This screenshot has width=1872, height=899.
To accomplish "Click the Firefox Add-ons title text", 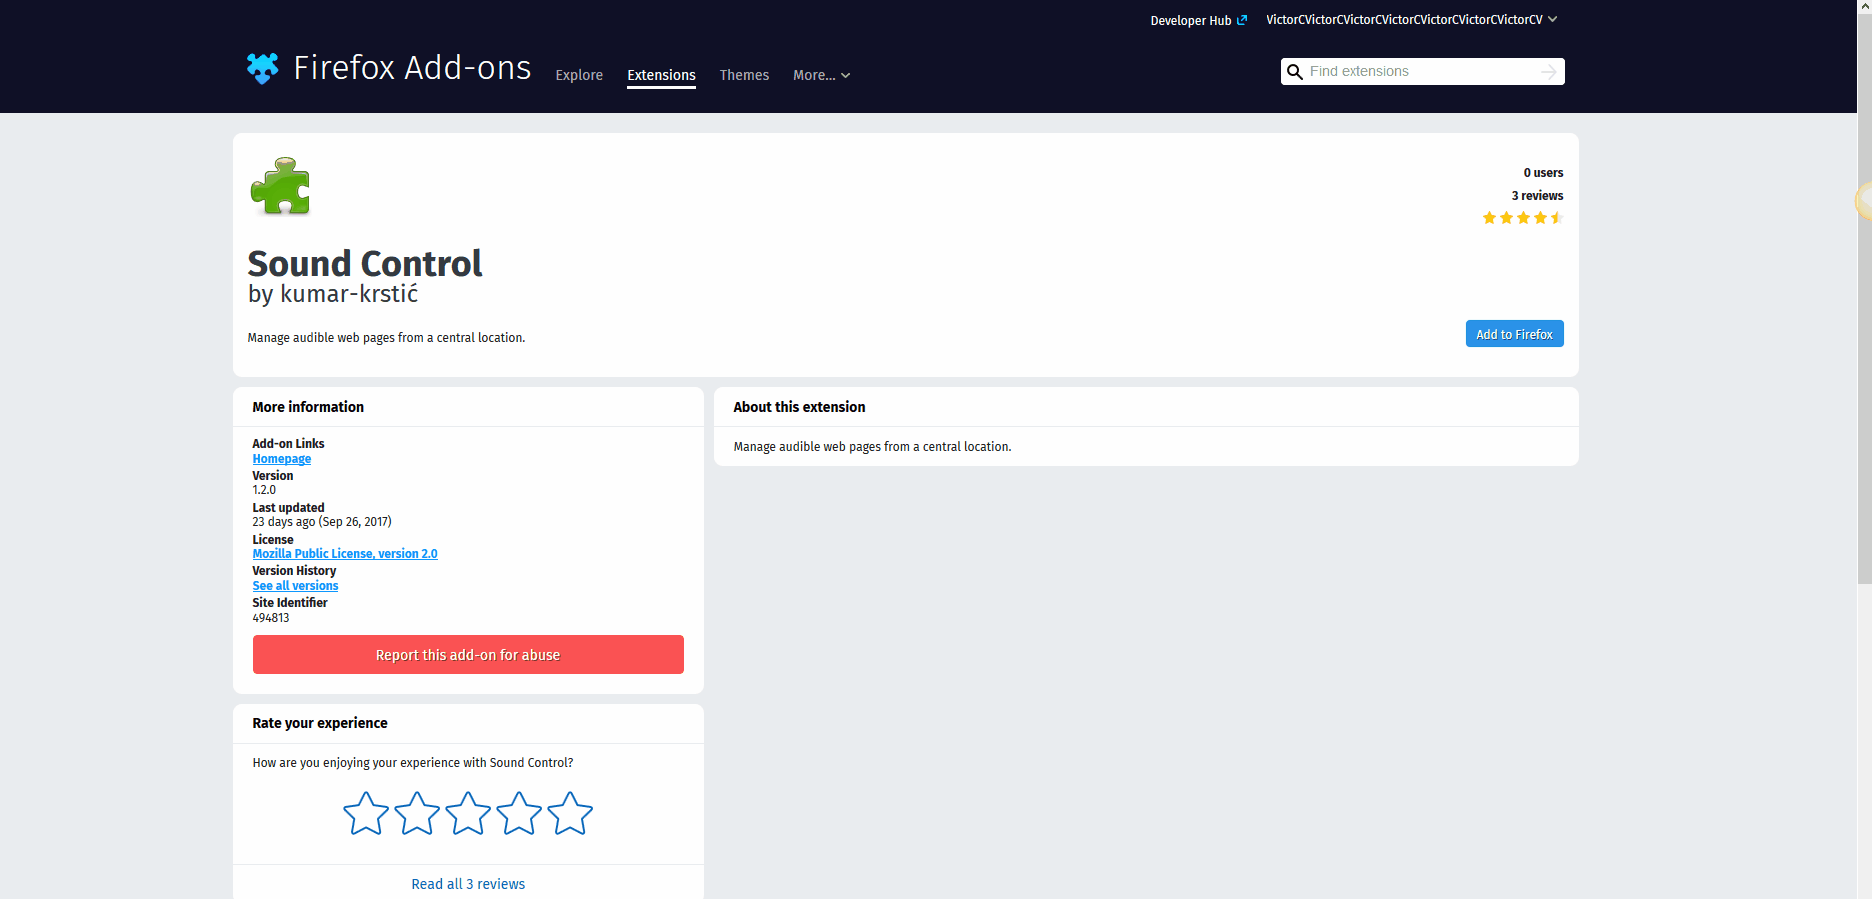I will pyautogui.click(x=412, y=68).
